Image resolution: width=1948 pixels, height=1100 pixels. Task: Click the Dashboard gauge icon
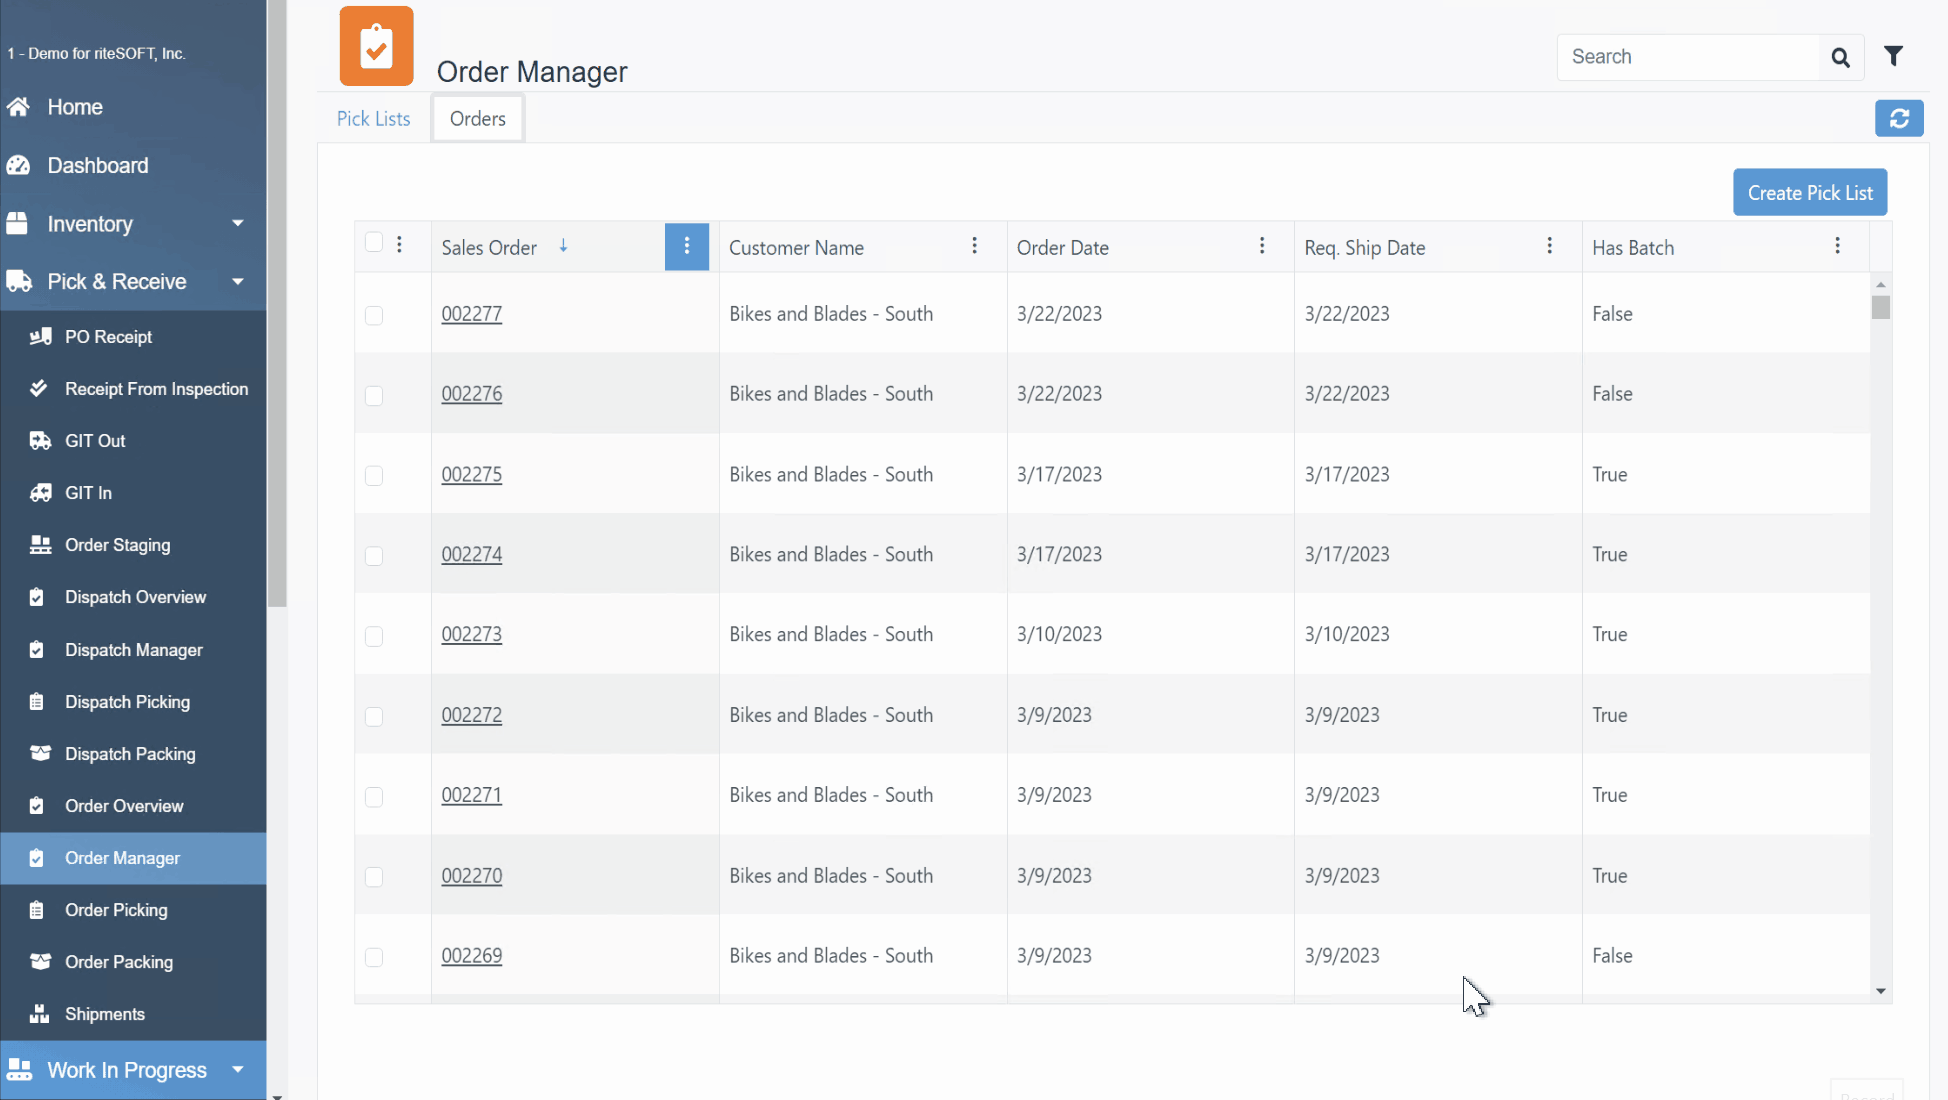pos(18,166)
